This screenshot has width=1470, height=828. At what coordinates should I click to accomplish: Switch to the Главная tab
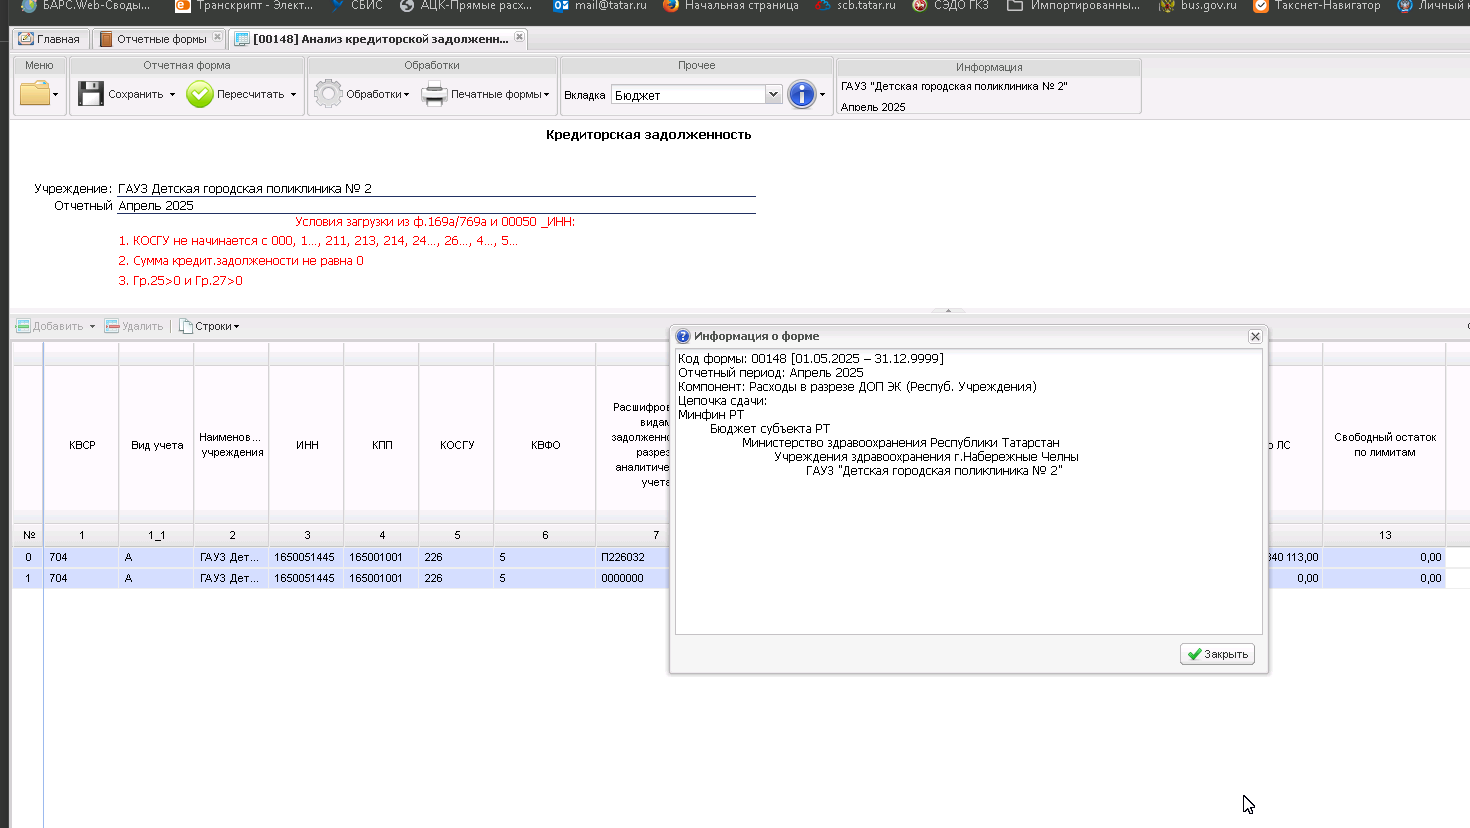[x=50, y=39]
